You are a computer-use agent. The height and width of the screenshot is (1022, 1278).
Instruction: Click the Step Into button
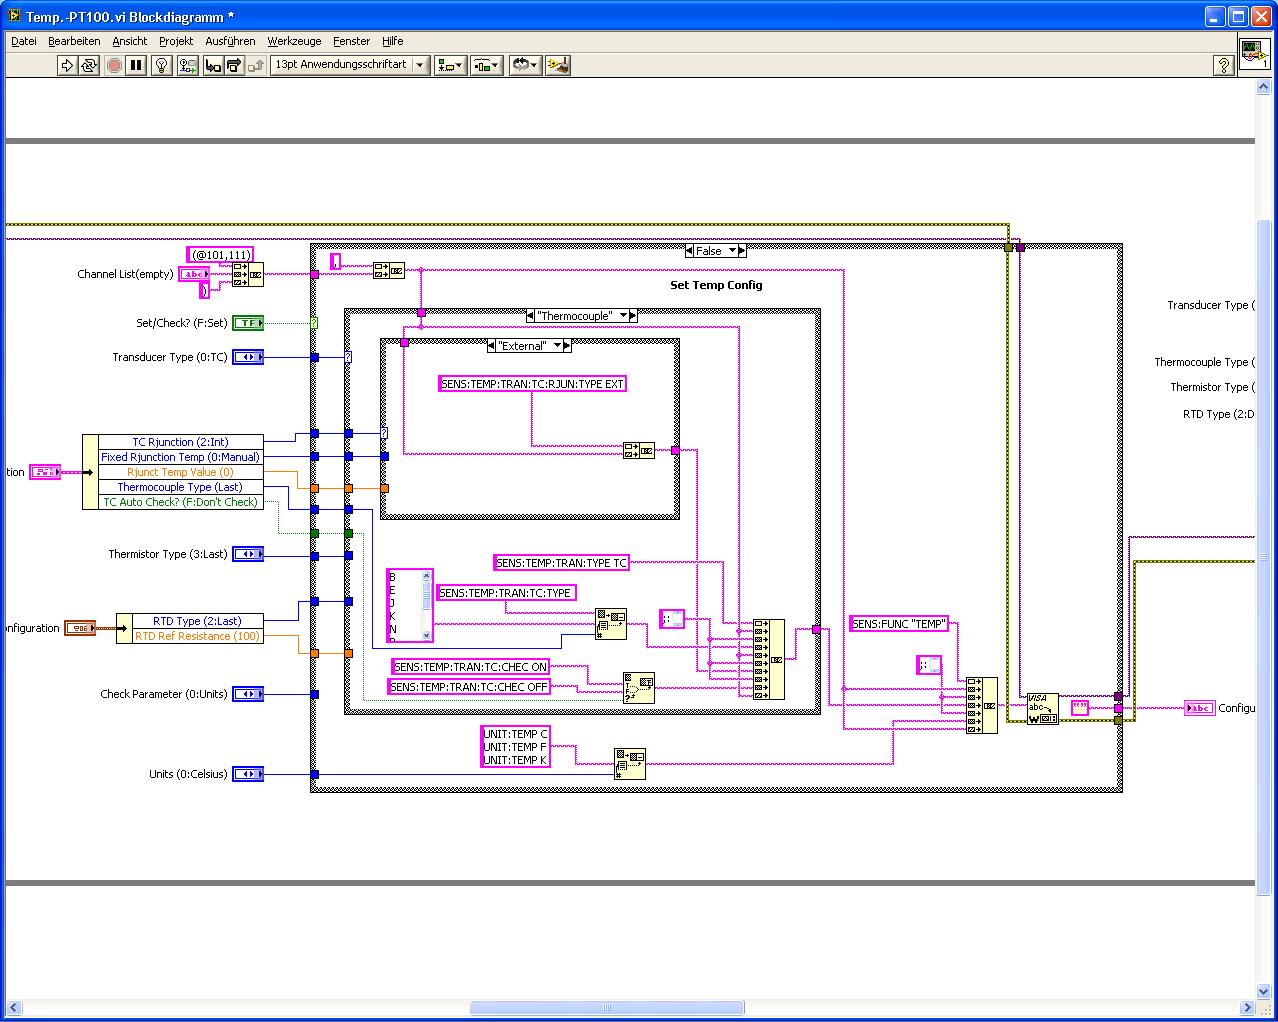pyautogui.click(x=213, y=65)
